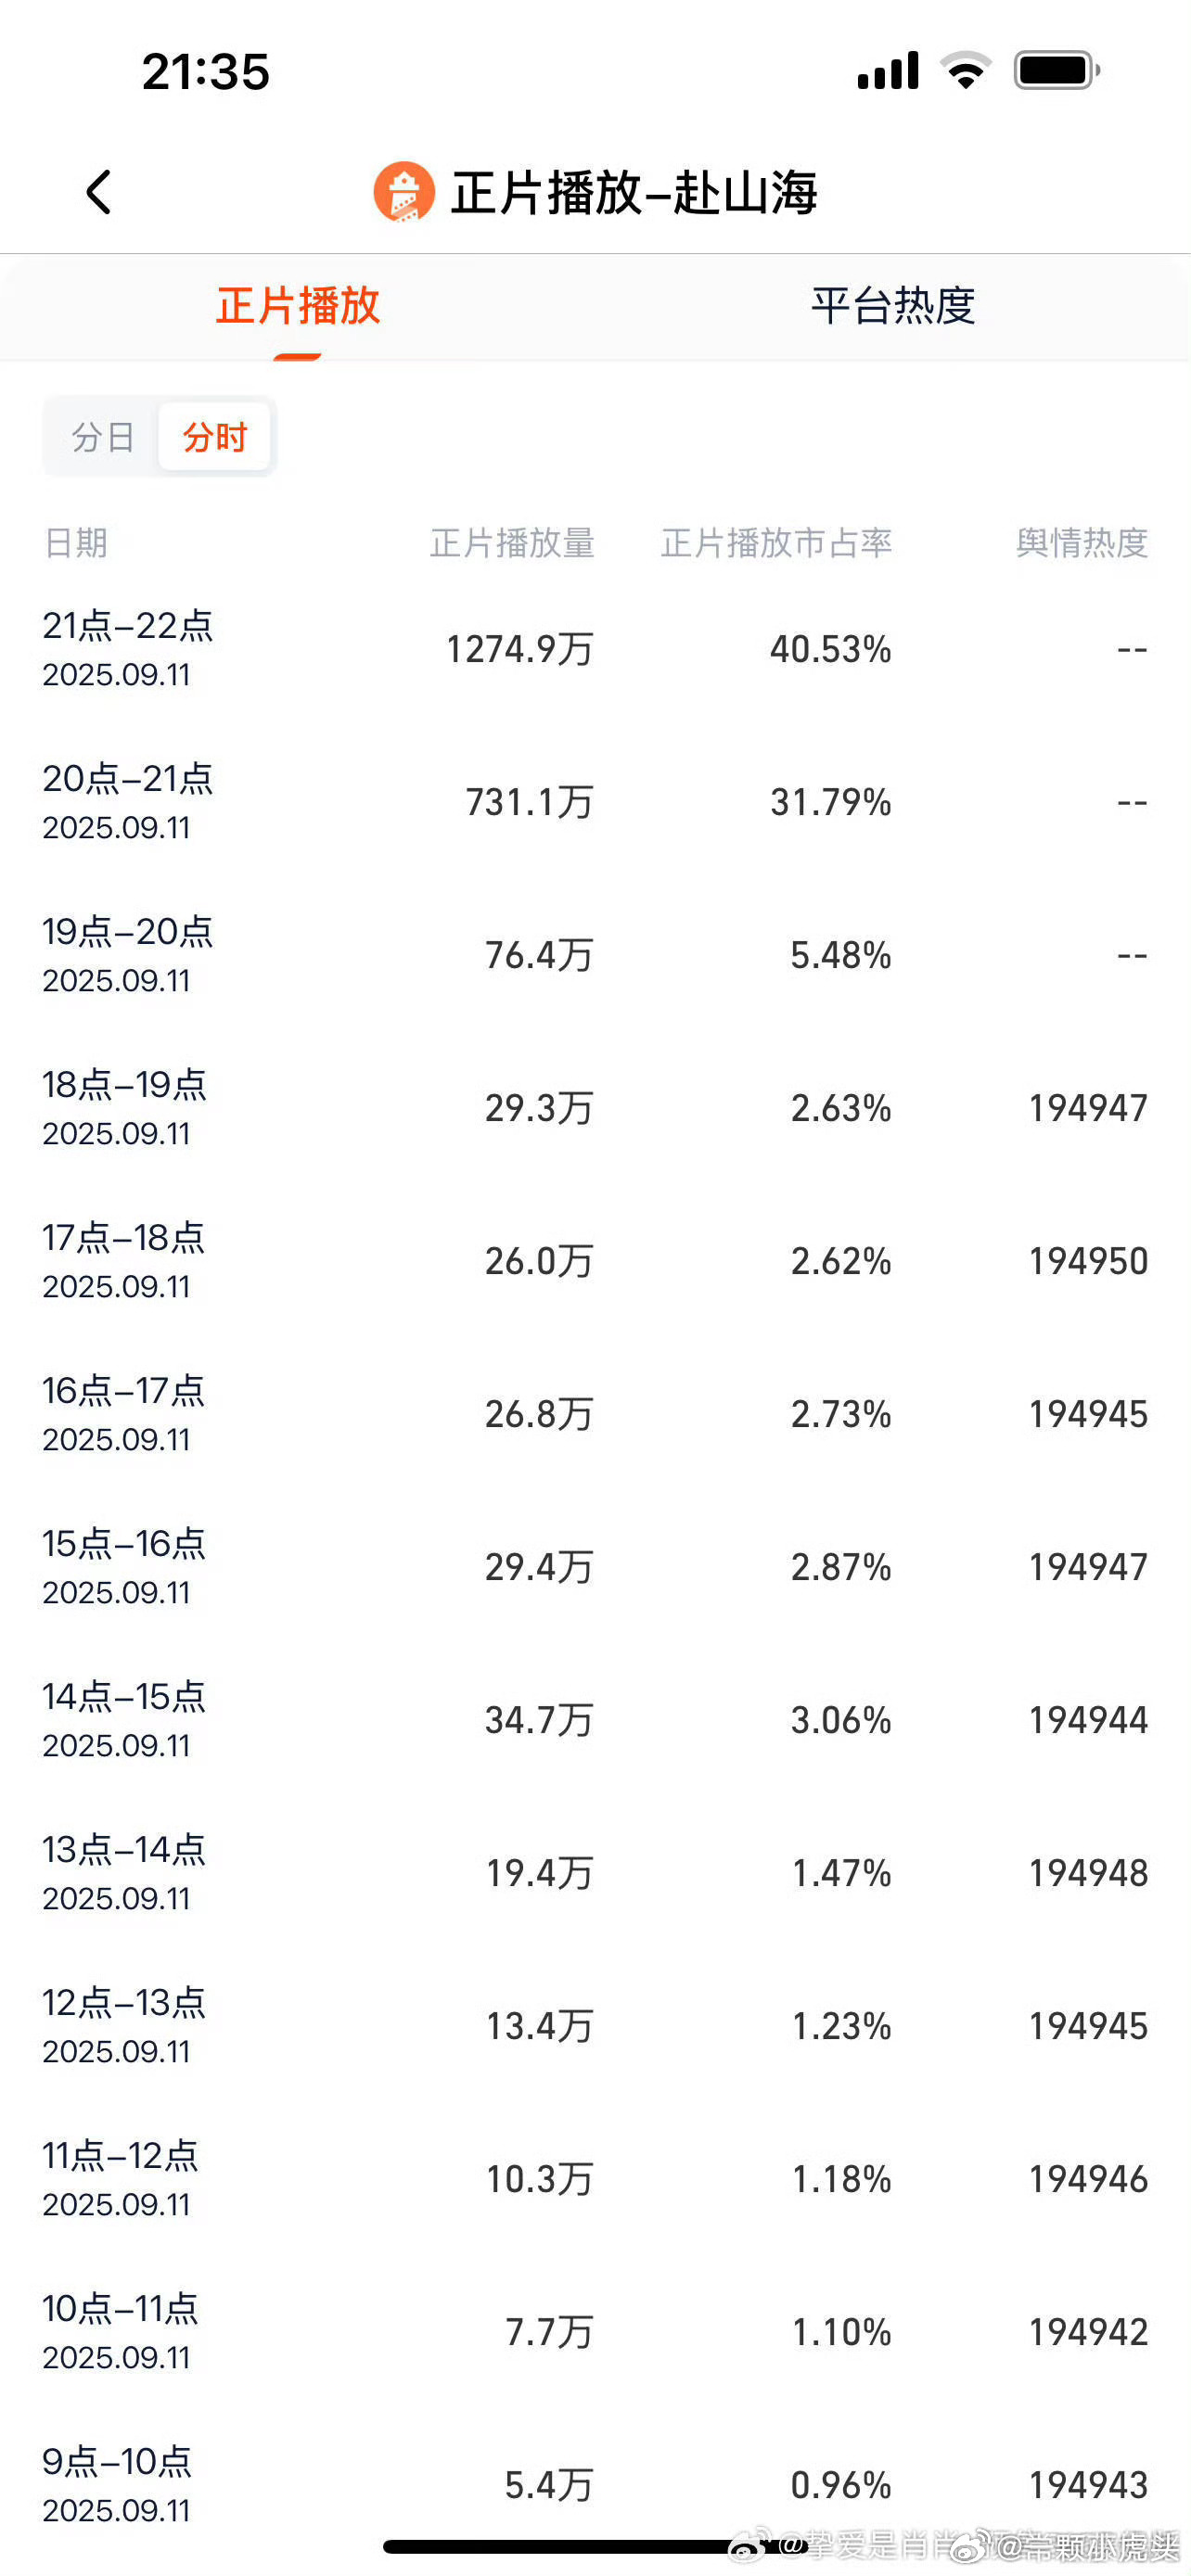Open the 正片播放 tab
The height and width of the screenshot is (2576, 1191).
pyautogui.click(x=298, y=306)
